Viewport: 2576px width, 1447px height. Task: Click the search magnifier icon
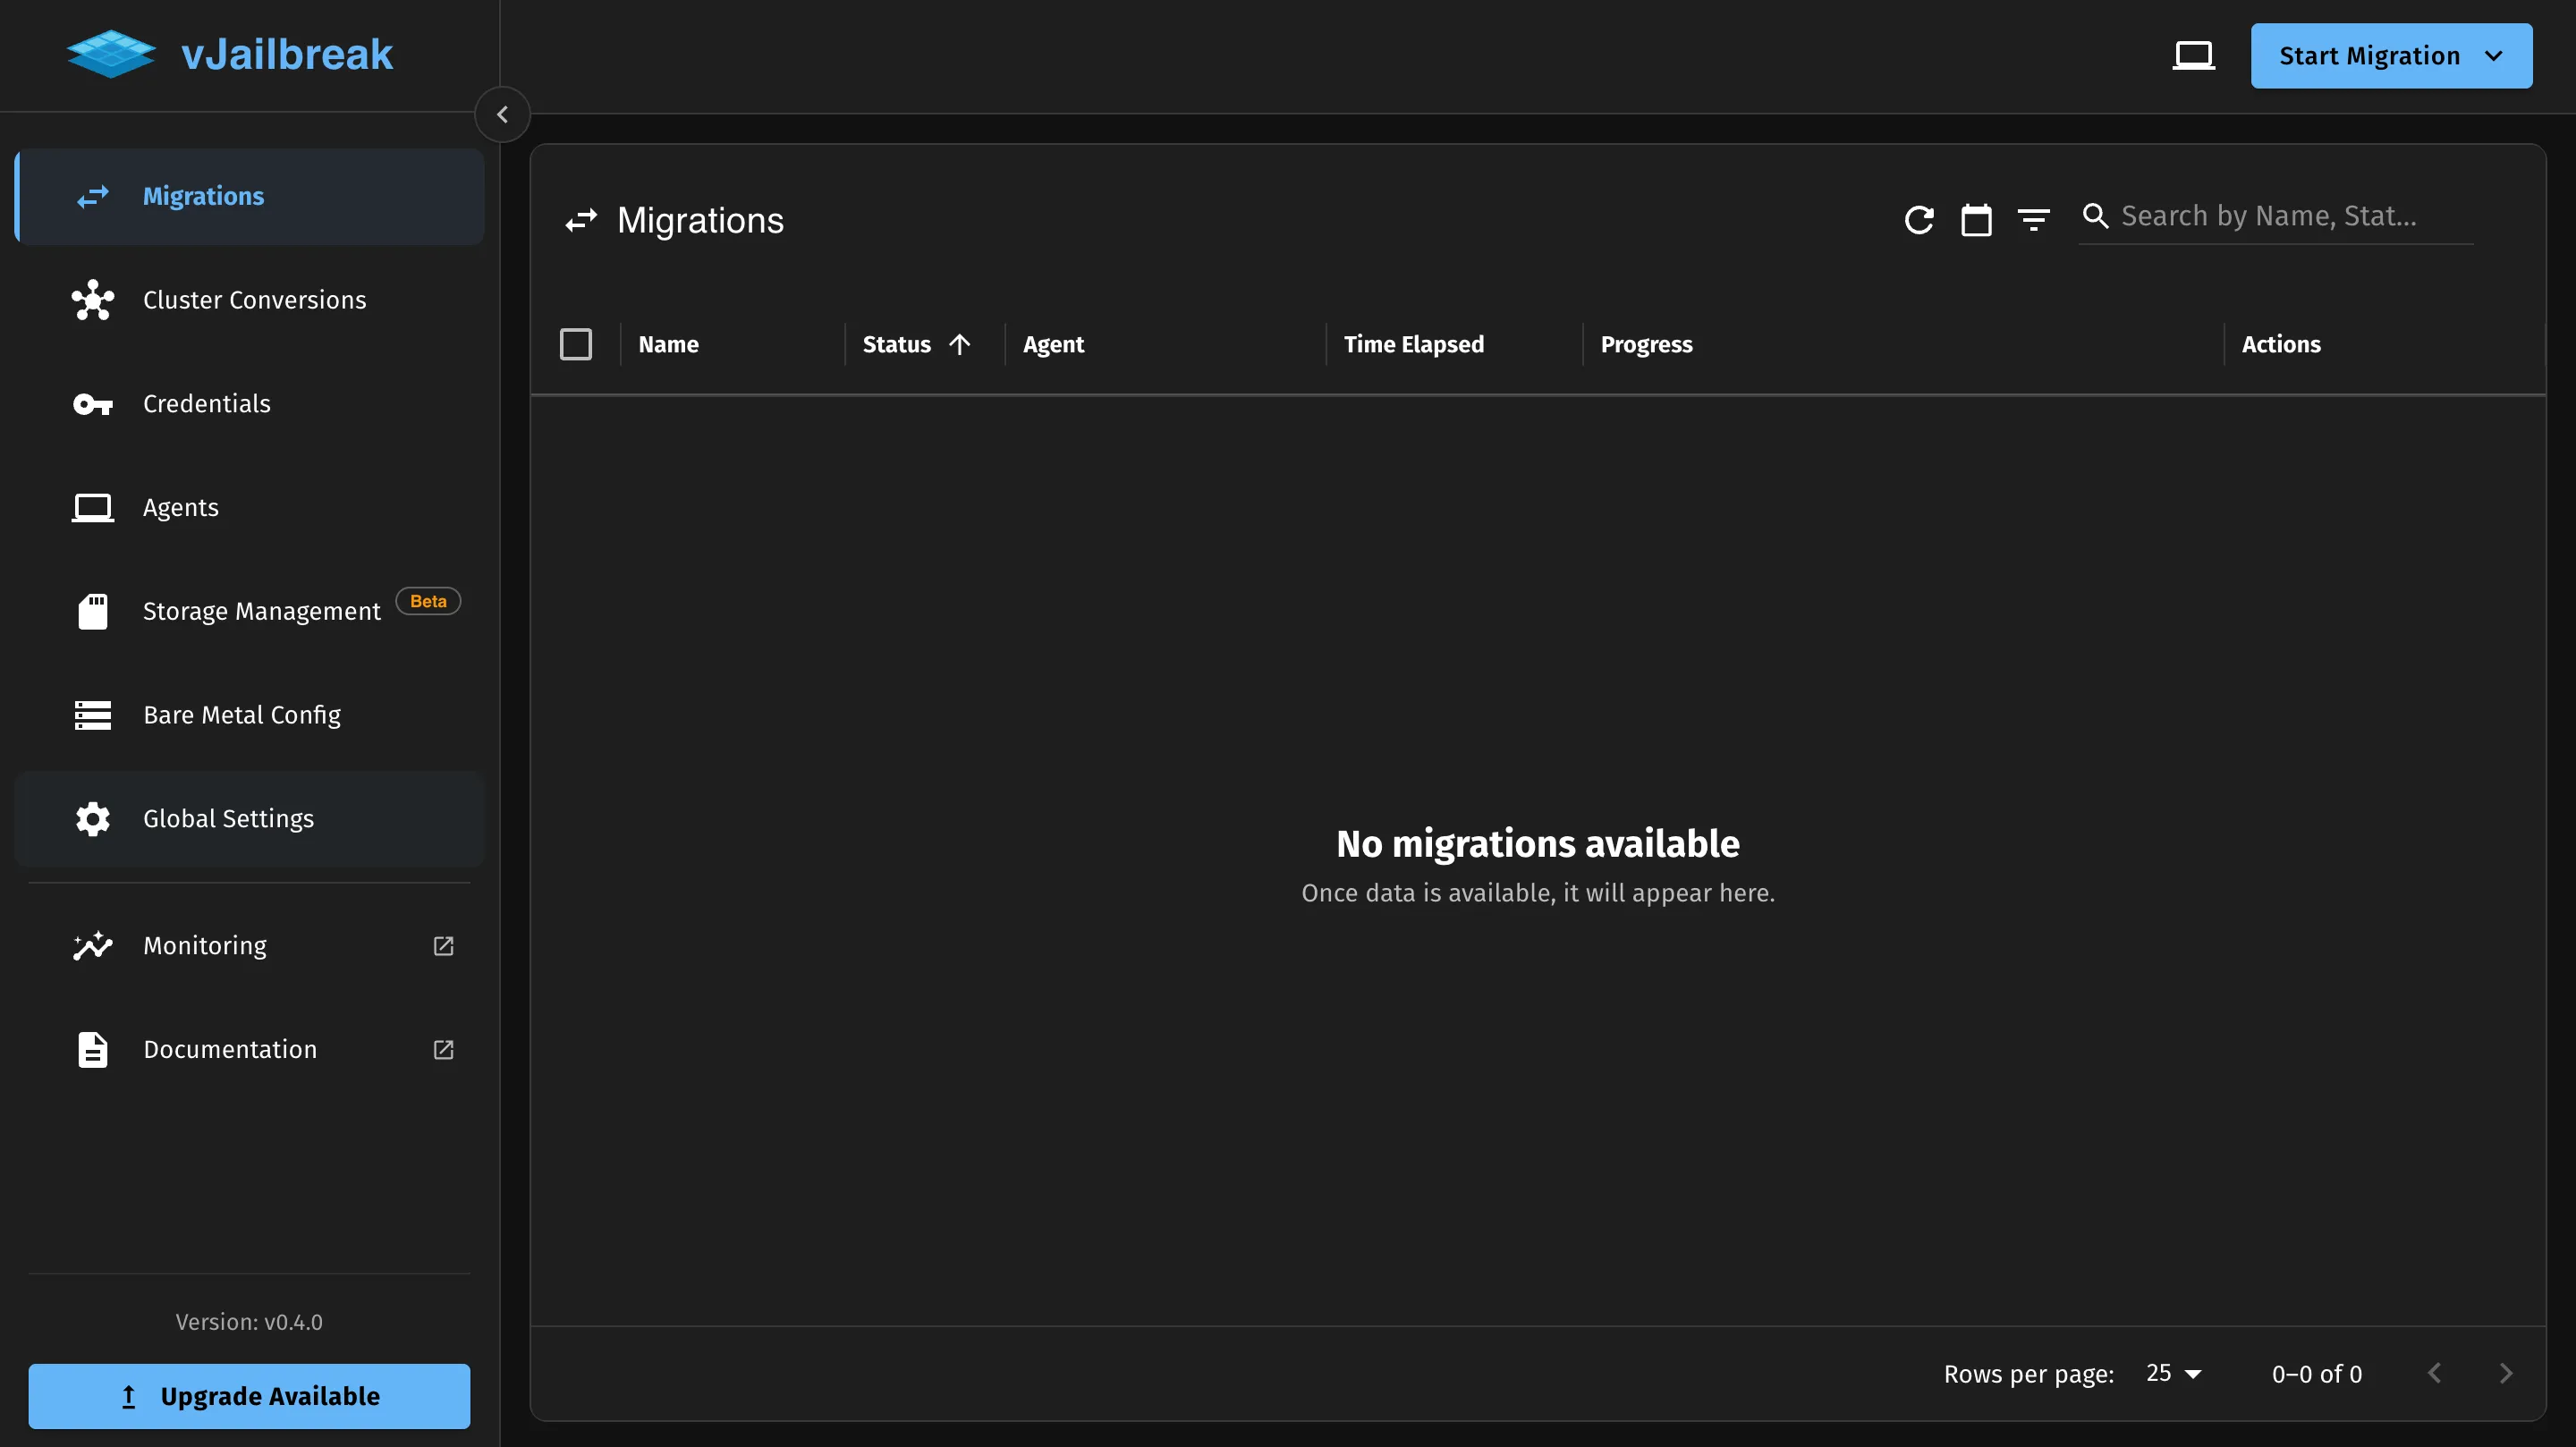[x=2095, y=216]
